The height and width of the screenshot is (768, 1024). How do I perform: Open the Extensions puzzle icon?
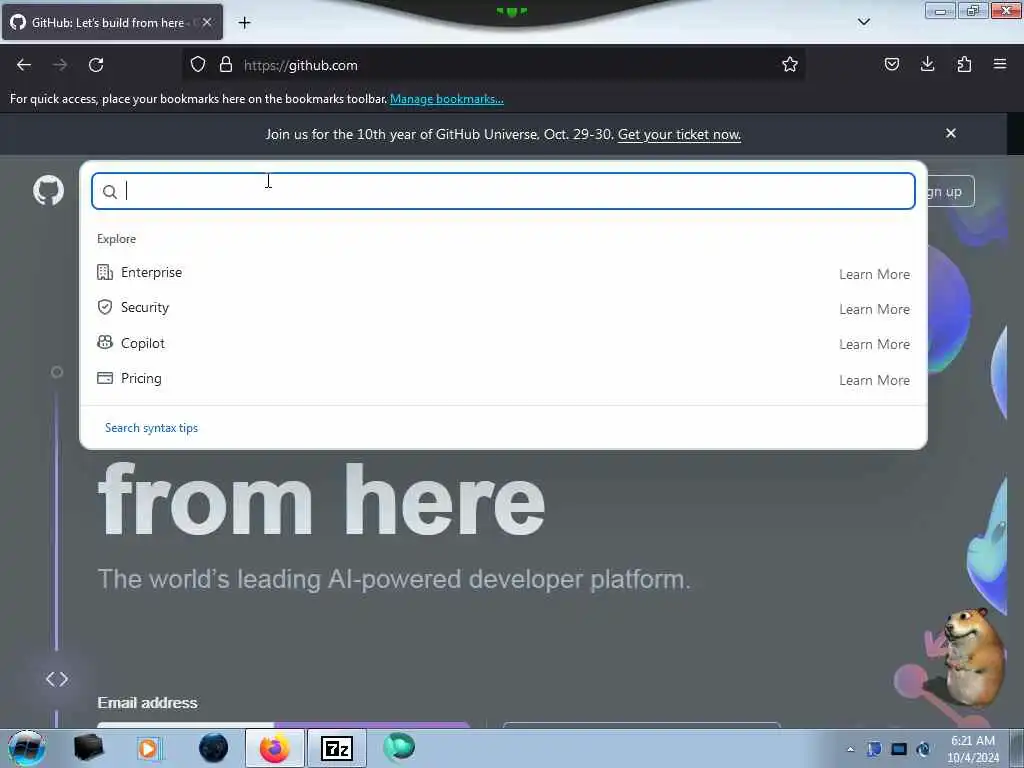pos(964,64)
